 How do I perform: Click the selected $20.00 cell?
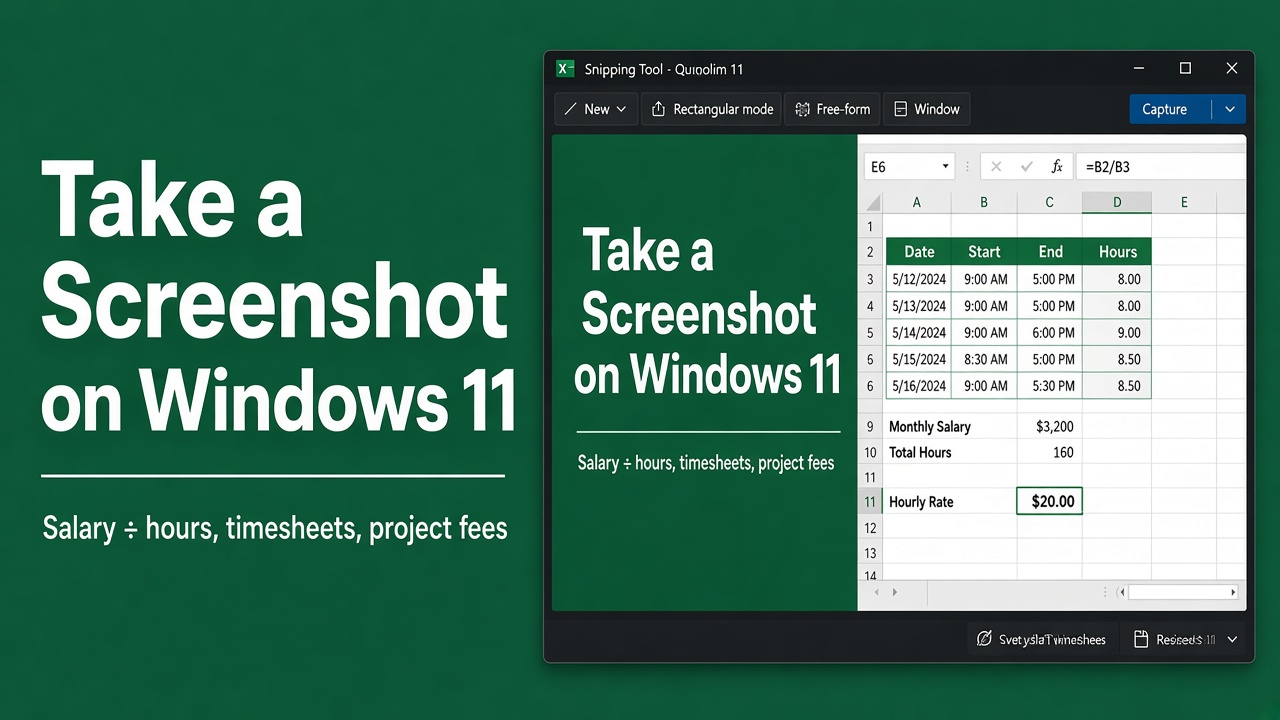(x=1050, y=501)
